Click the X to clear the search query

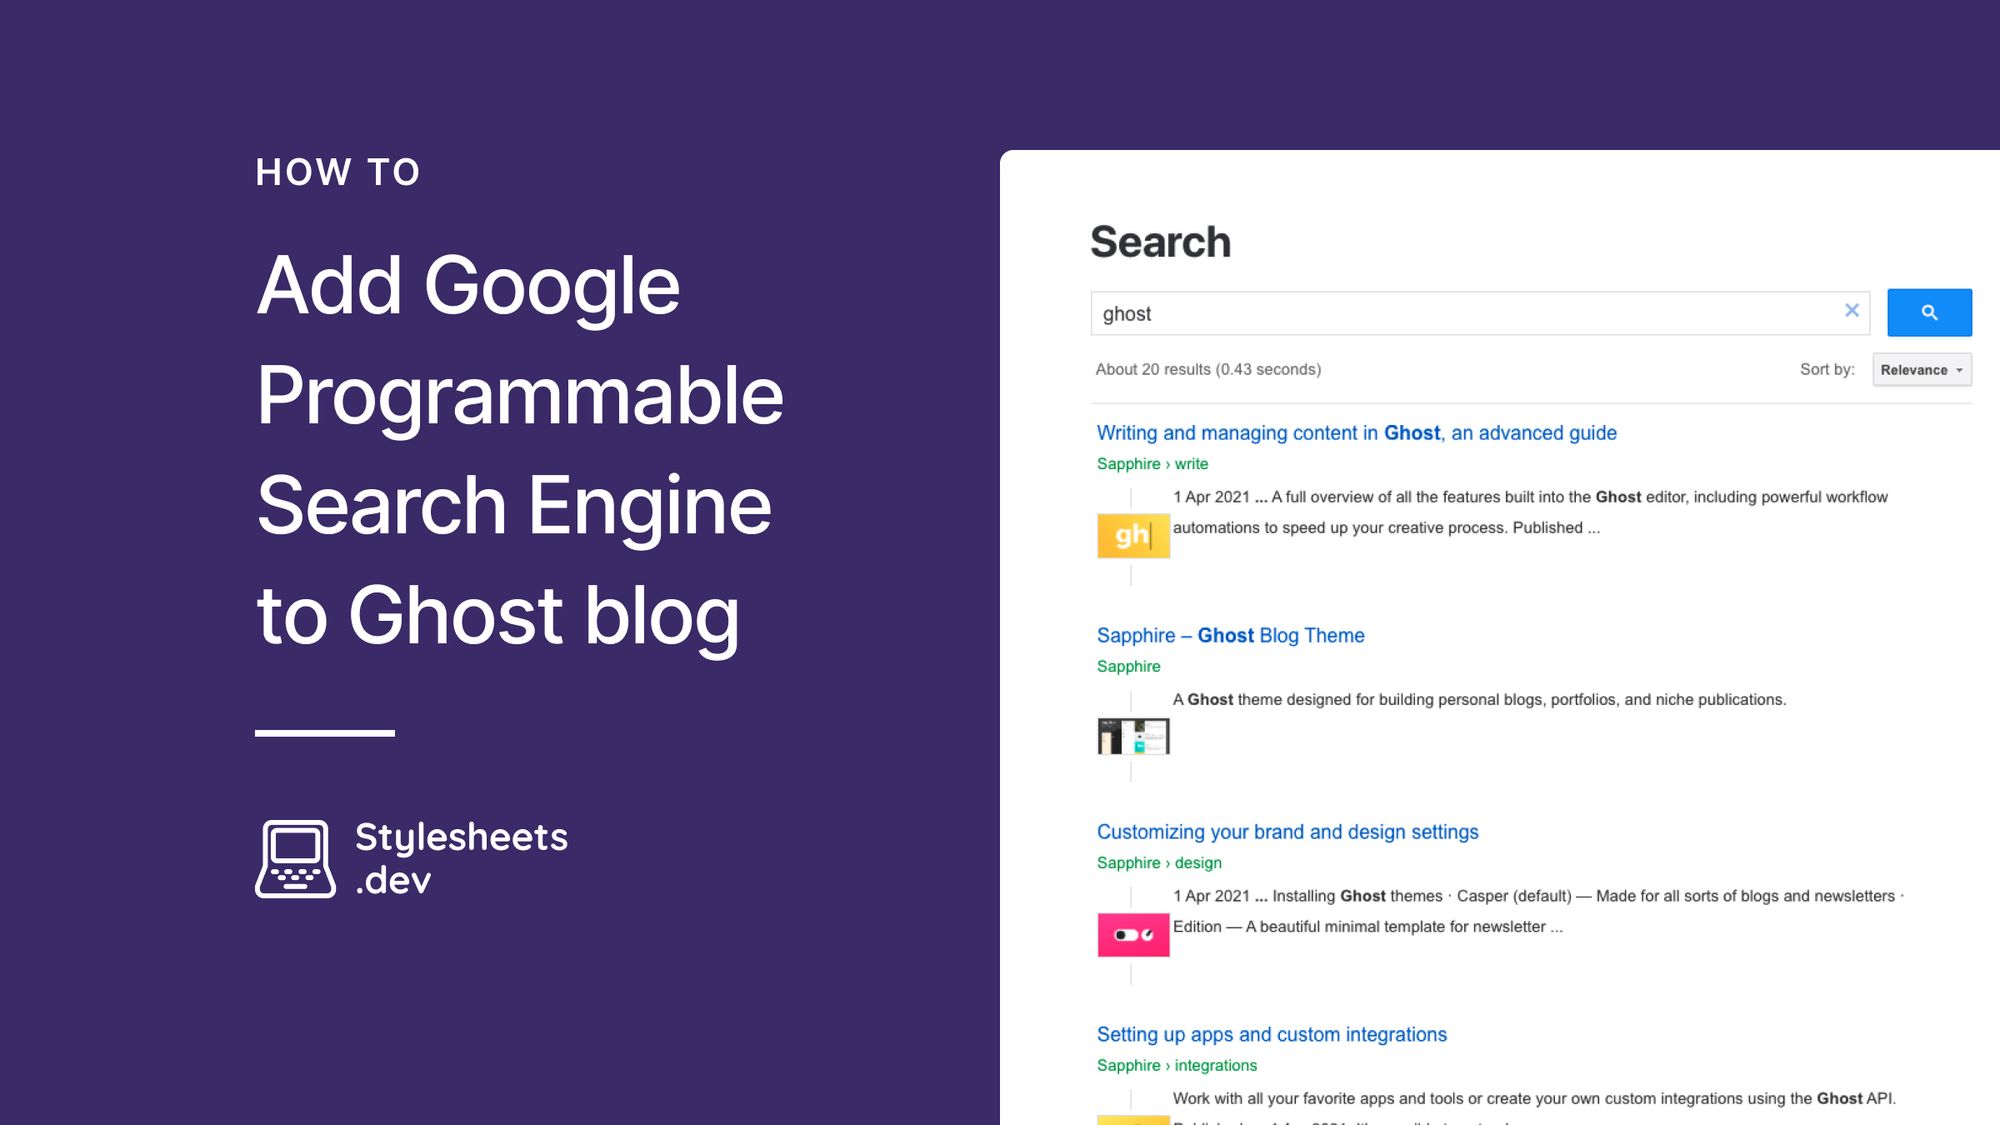point(1852,310)
